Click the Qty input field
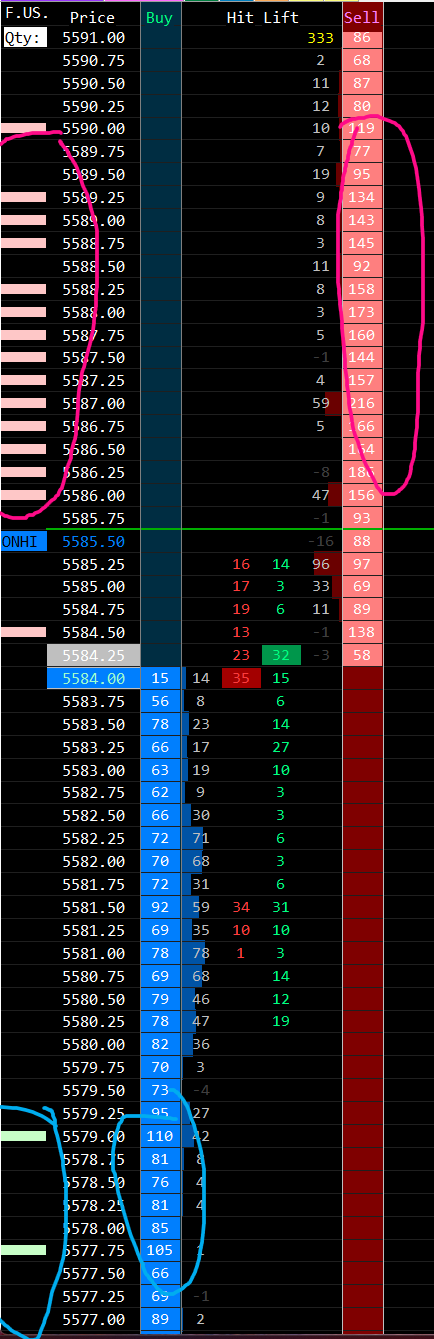Screen dimensions: 434x1339 point(24,37)
